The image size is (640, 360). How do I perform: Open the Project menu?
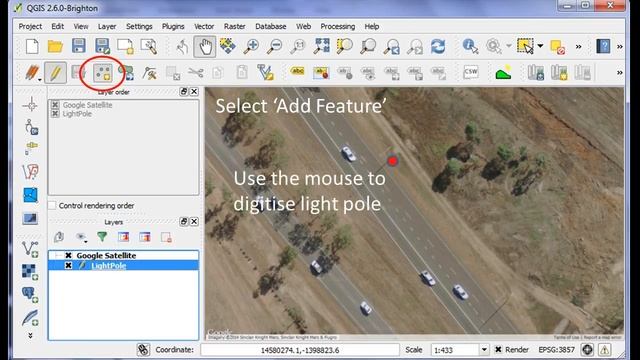coord(30,27)
